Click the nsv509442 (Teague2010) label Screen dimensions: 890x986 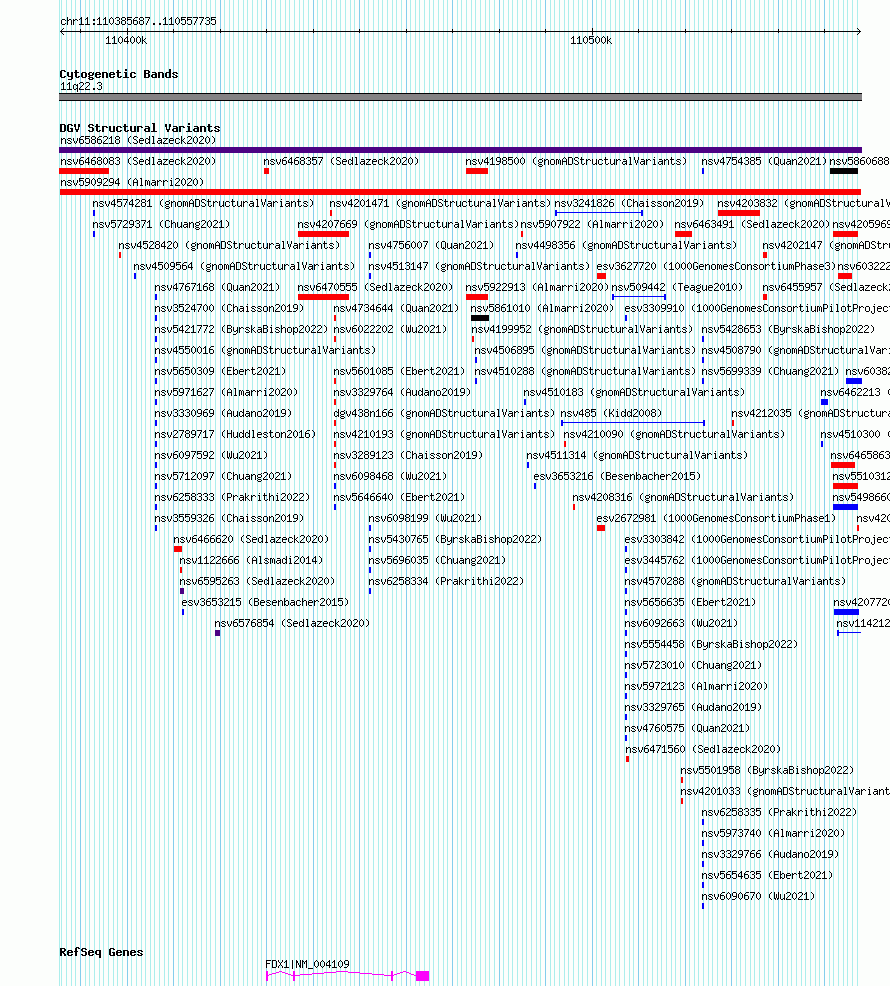click(677, 287)
